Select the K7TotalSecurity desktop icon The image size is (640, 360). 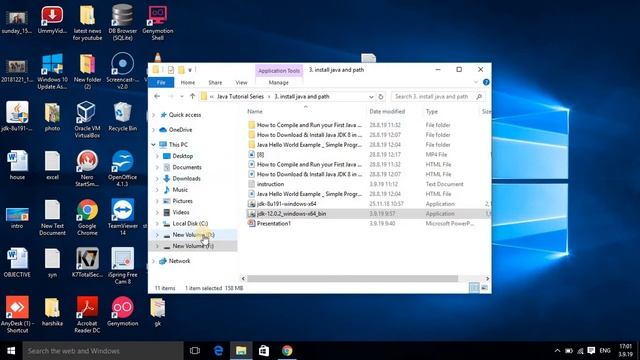87,263
